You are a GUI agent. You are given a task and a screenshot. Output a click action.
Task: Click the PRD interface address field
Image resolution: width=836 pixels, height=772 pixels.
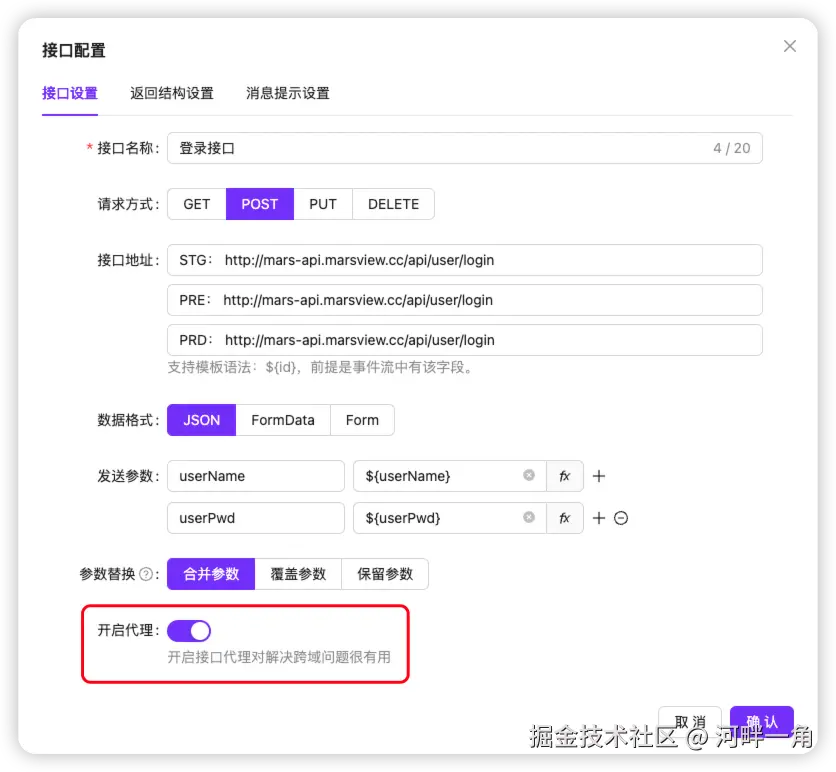[464, 340]
